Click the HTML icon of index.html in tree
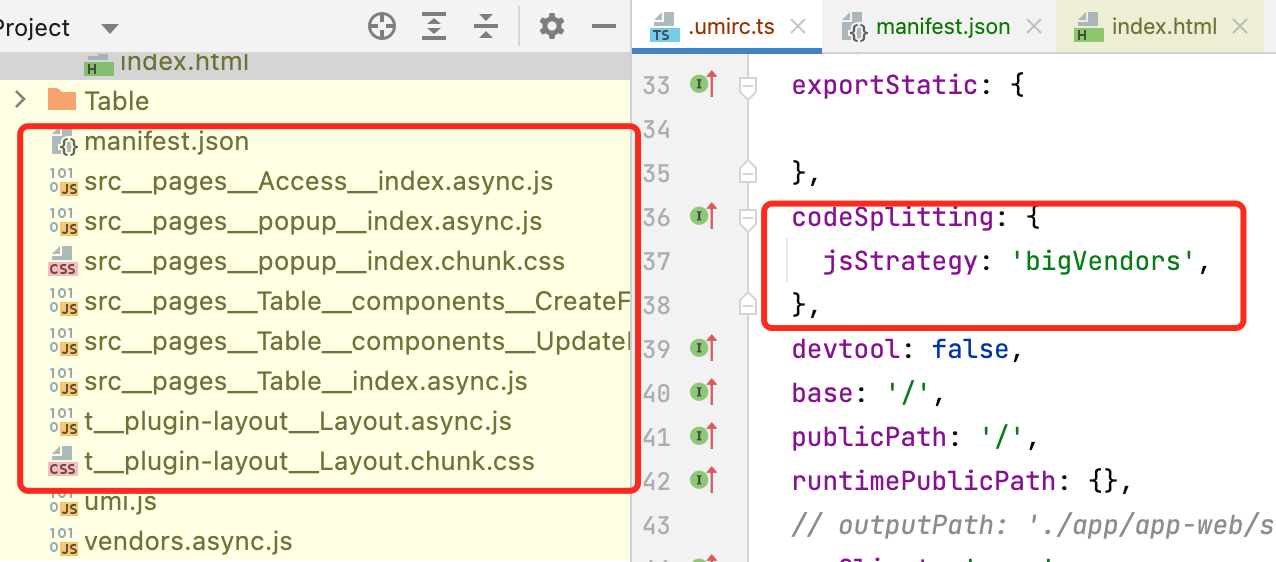The image size is (1276, 562). coord(97,63)
